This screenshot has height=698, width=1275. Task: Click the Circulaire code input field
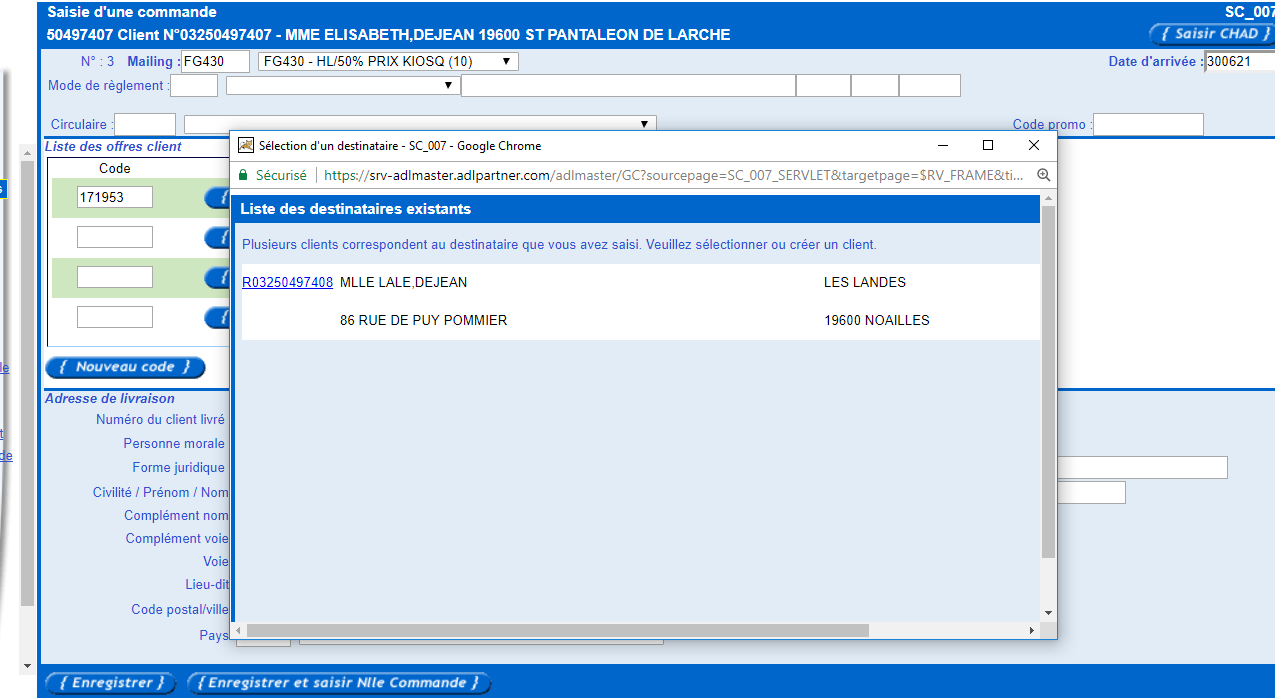click(x=145, y=125)
